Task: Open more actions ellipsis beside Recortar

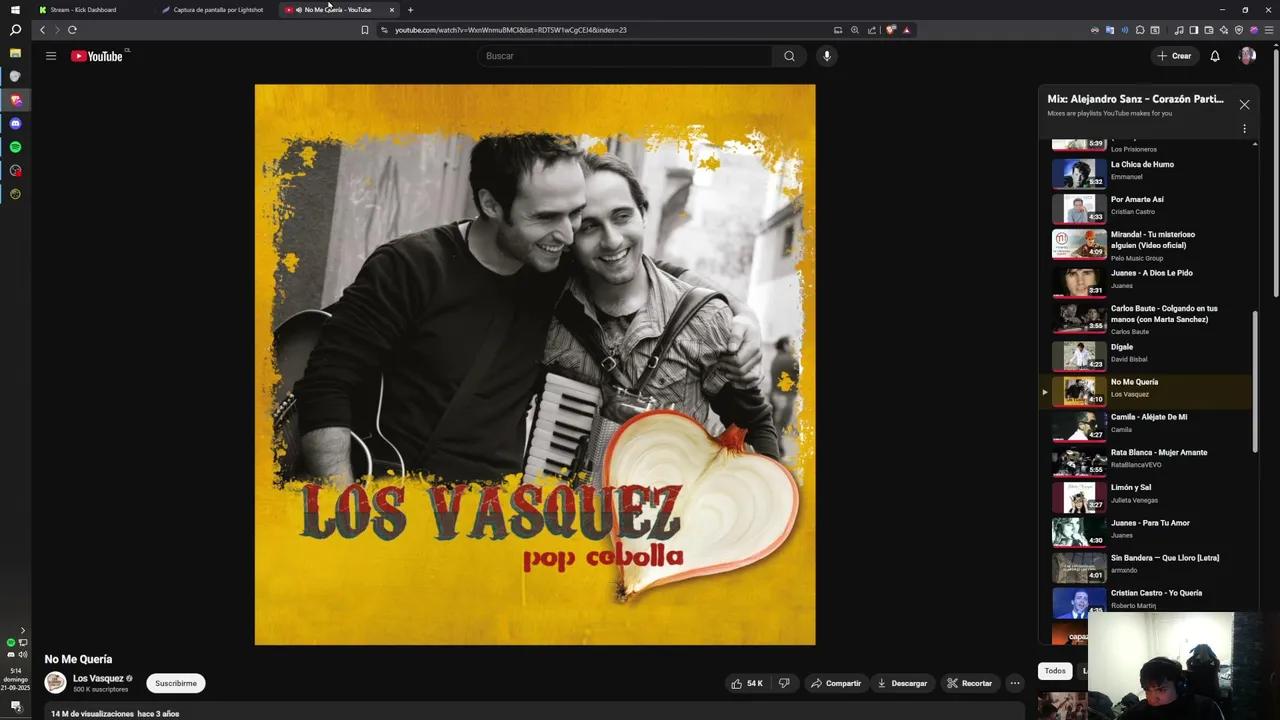Action: 1015,683
